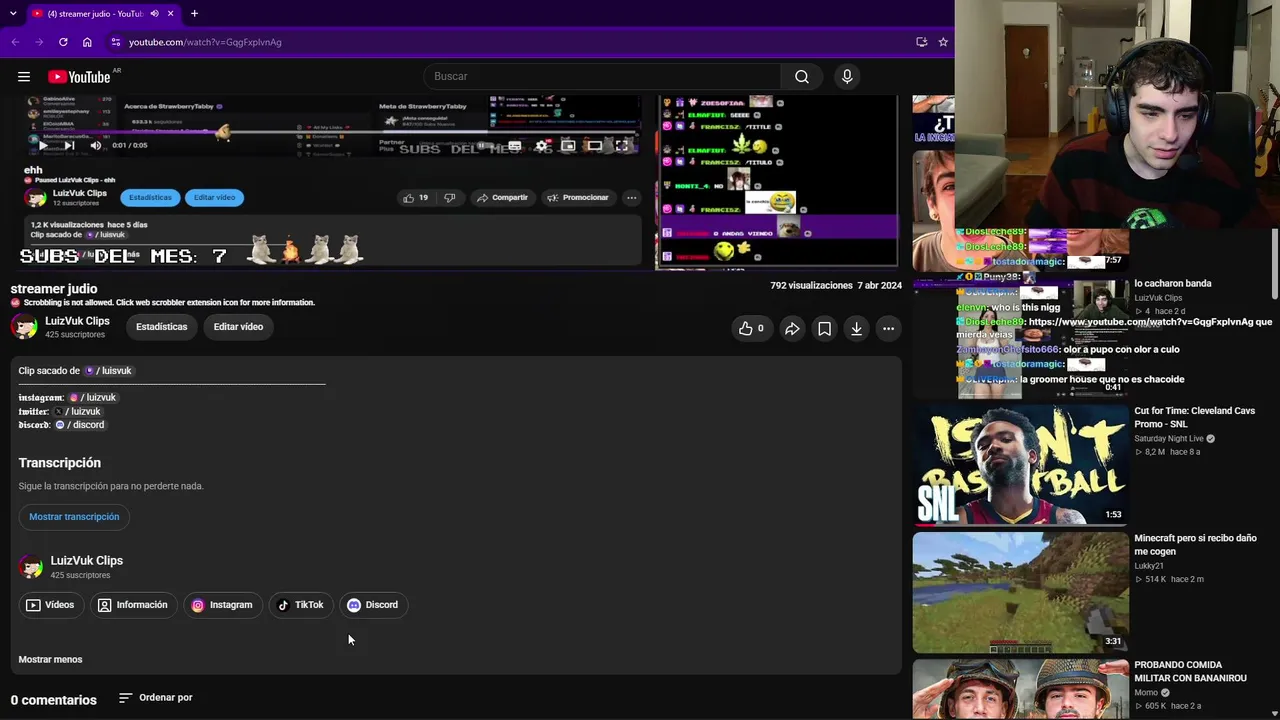
Task: Open the channel Información chip
Action: click(132, 605)
